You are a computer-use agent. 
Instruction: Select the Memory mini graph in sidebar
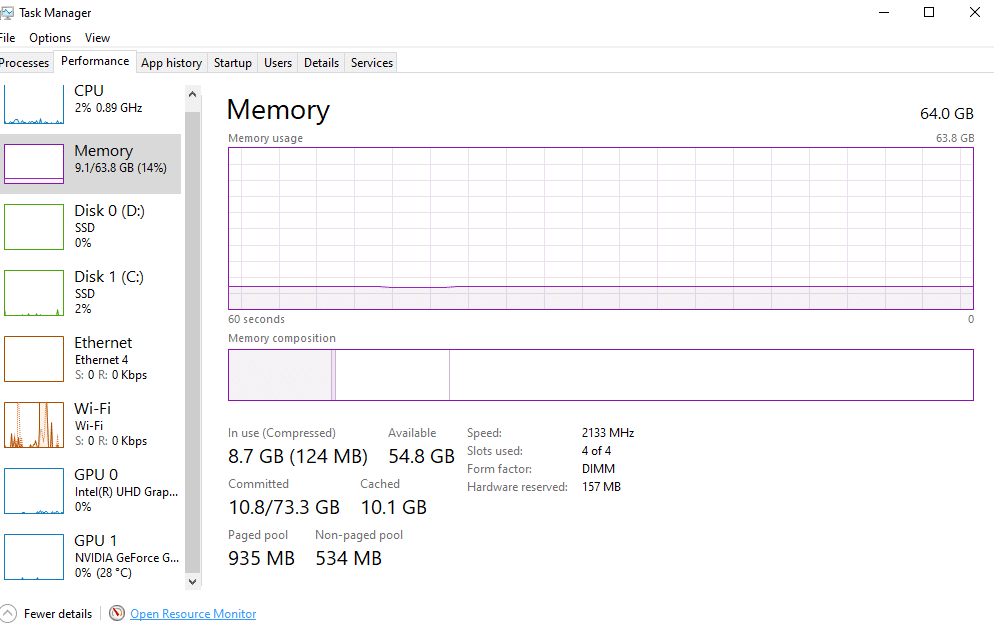tap(34, 164)
